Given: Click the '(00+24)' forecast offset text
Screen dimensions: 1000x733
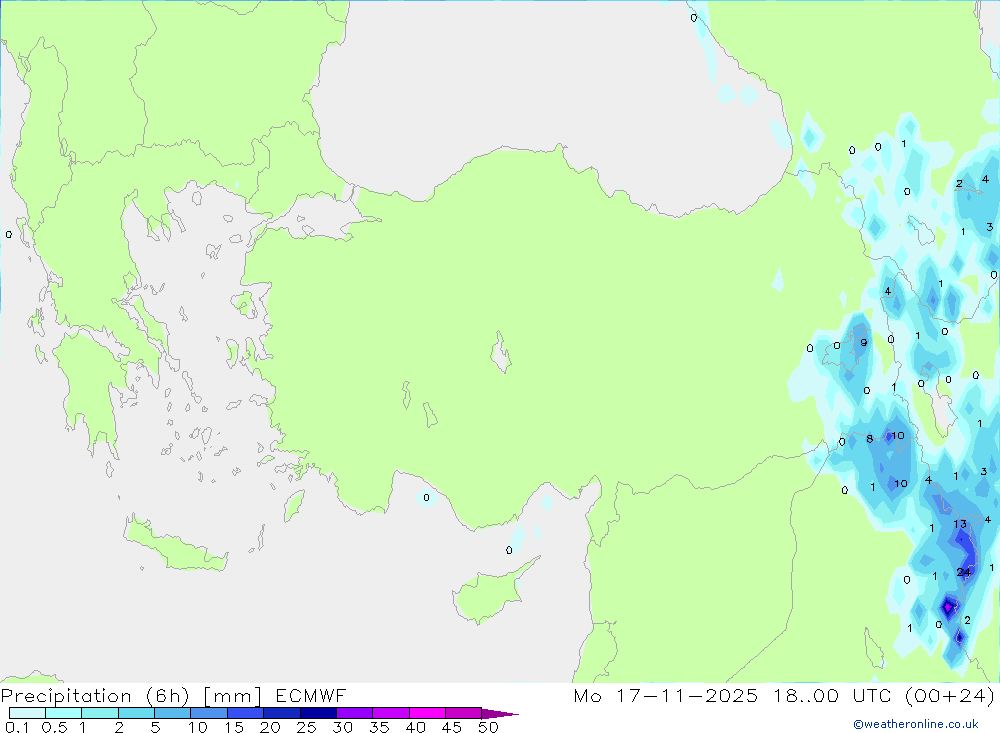Looking at the screenshot, I should (x=950, y=695).
